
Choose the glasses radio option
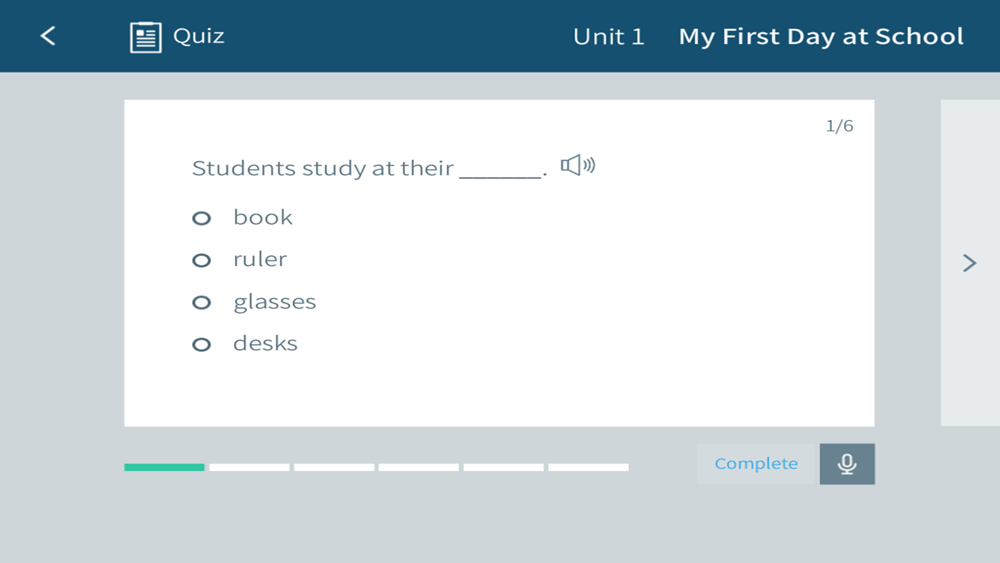(x=201, y=302)
